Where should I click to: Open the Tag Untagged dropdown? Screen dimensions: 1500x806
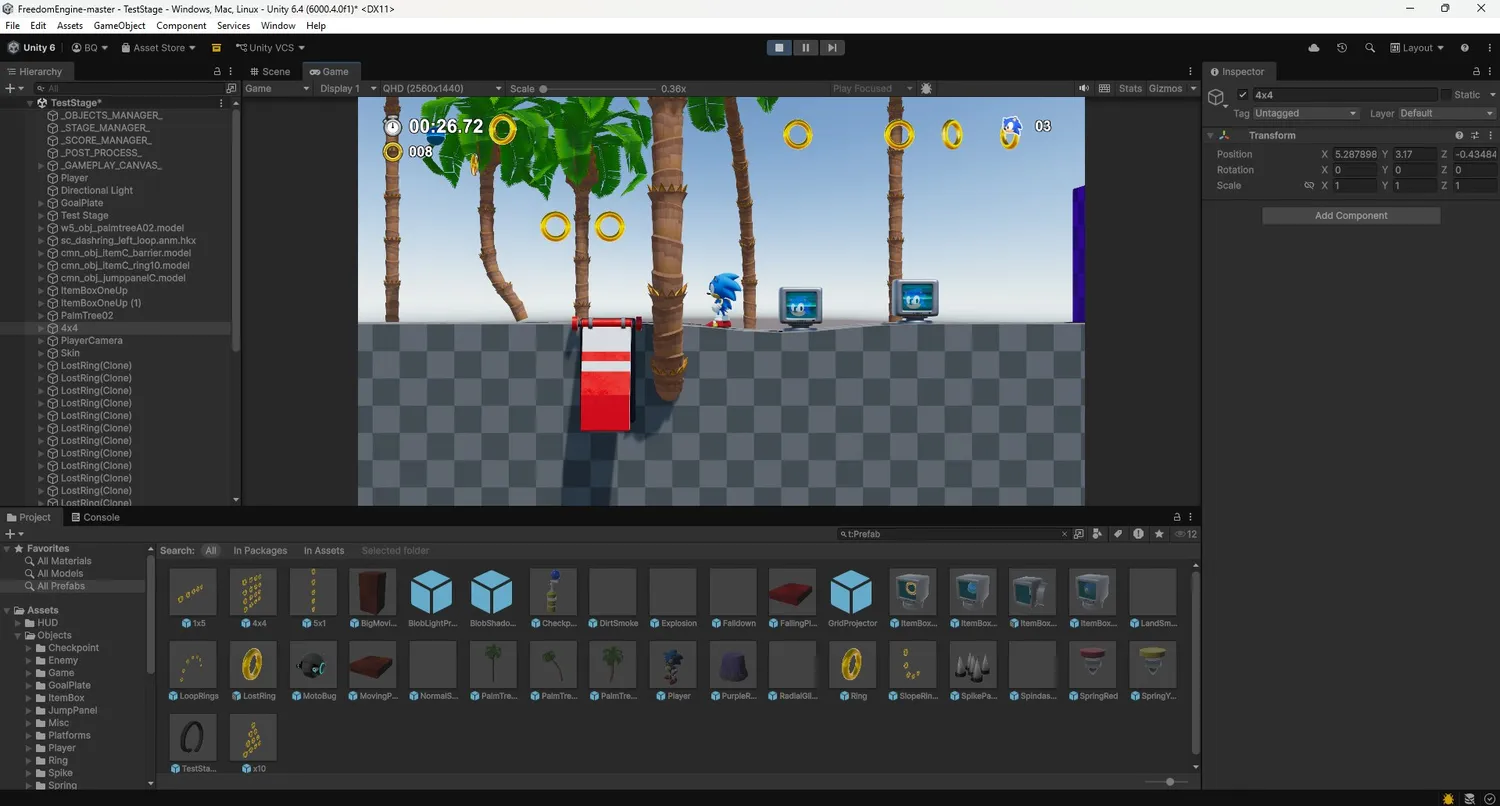[1305, 114]
